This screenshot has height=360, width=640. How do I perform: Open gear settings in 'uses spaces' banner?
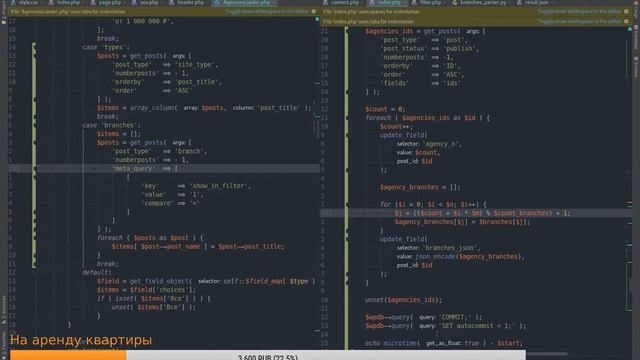[x=626, y=11]
